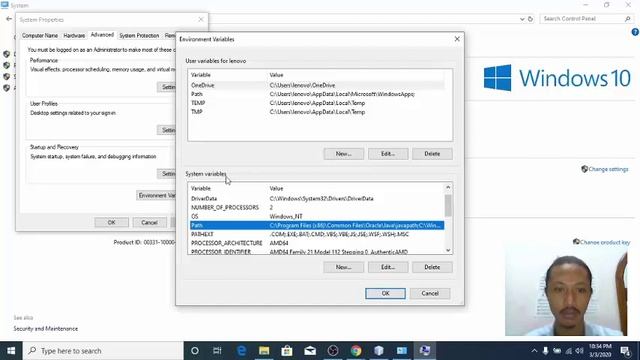Open Task View on the taskbar
The height and width of the screenshot is (360, 640).
[217, 351]
